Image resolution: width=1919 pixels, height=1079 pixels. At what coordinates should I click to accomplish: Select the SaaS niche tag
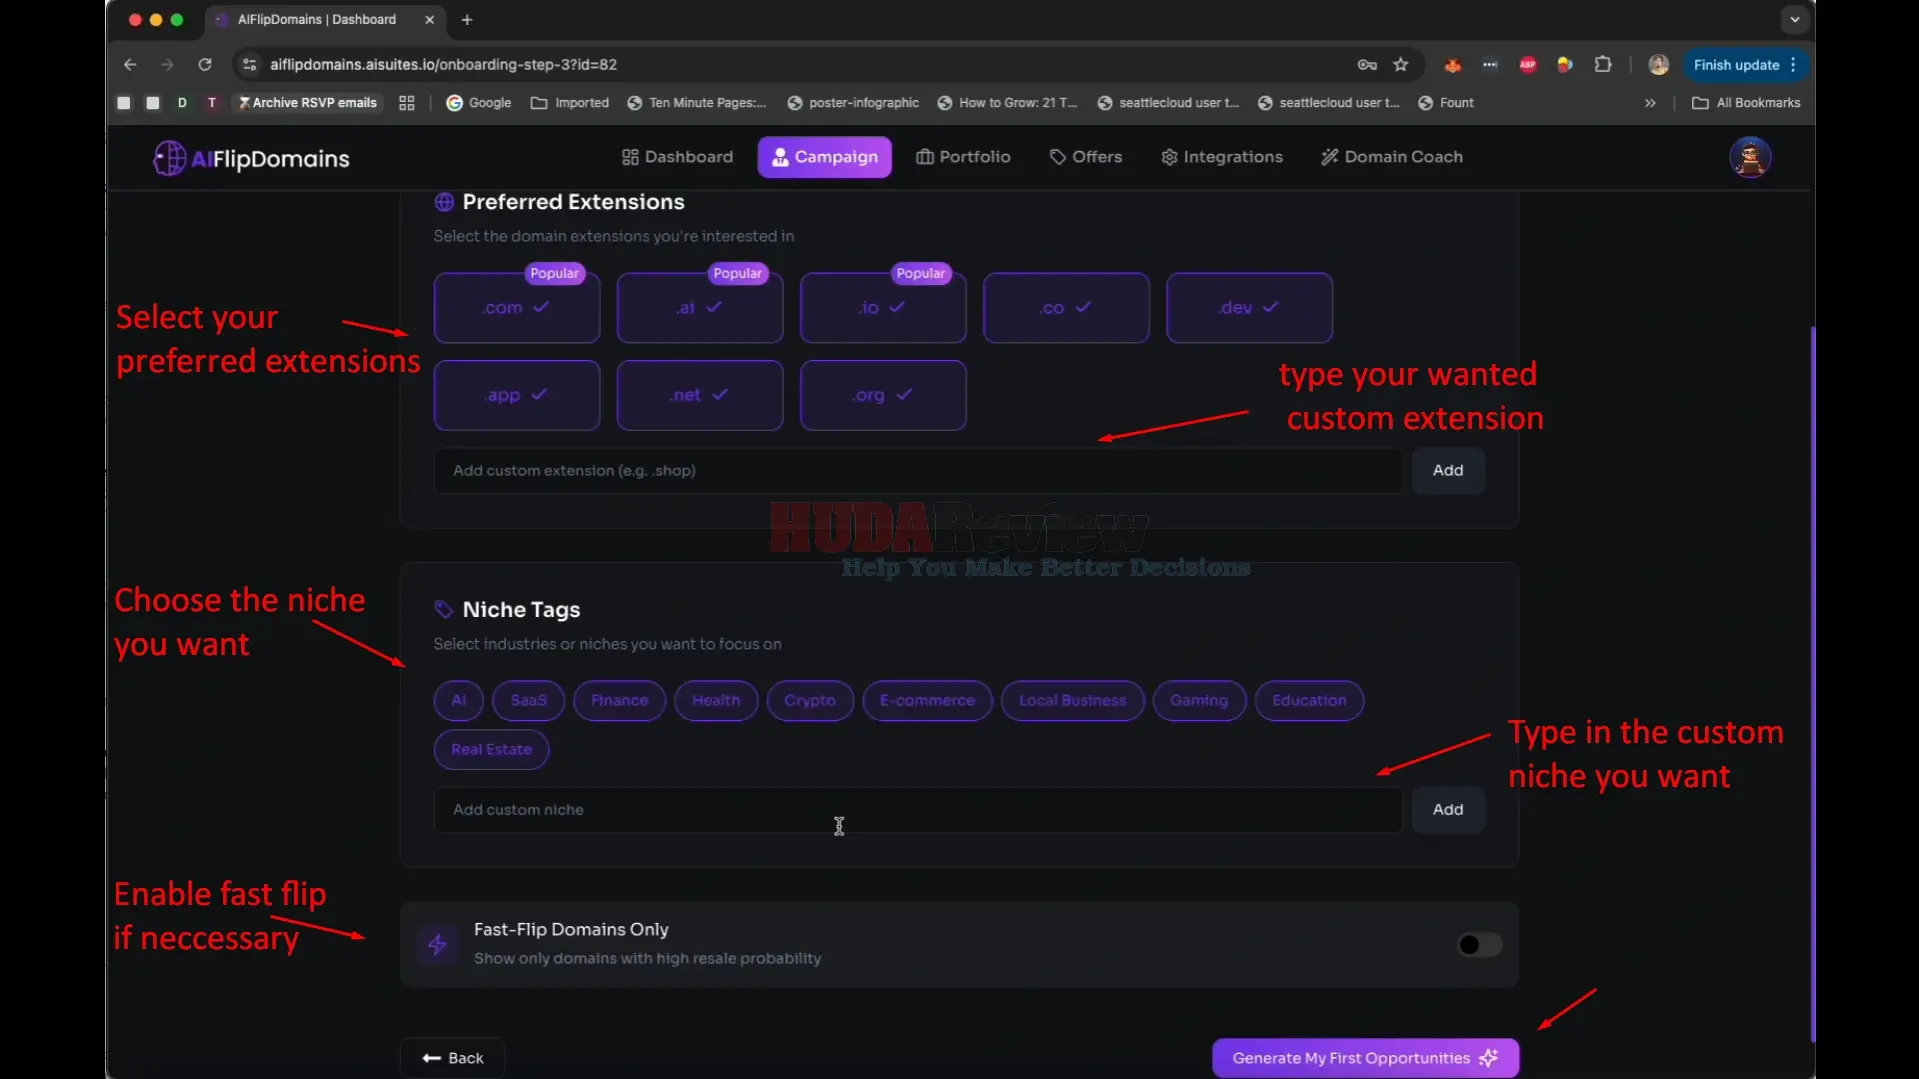(x=528, y=700)
